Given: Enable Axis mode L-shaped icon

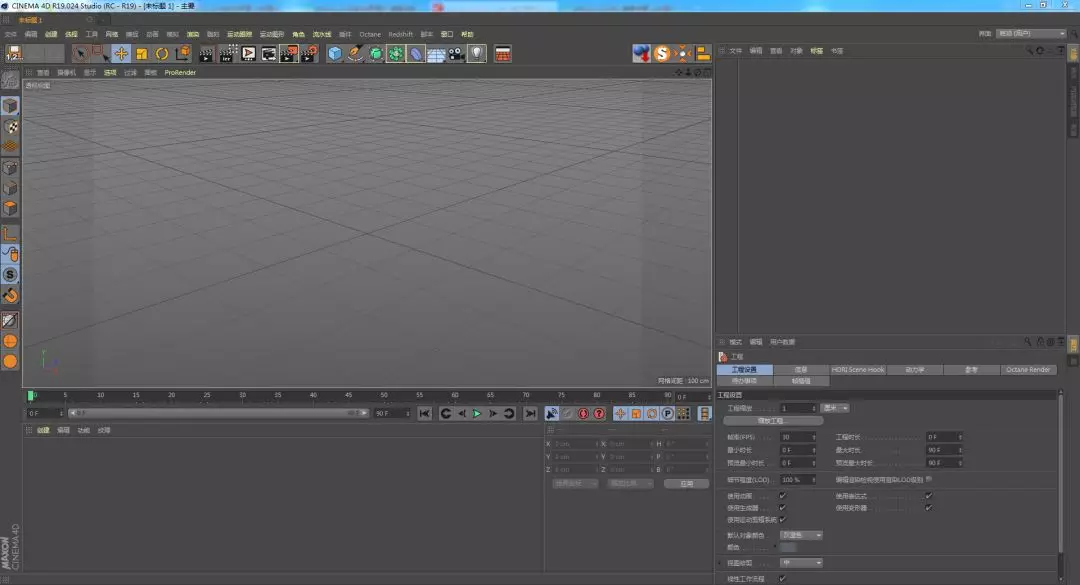Looking at the screenshot, I should (x=10, y=234).
